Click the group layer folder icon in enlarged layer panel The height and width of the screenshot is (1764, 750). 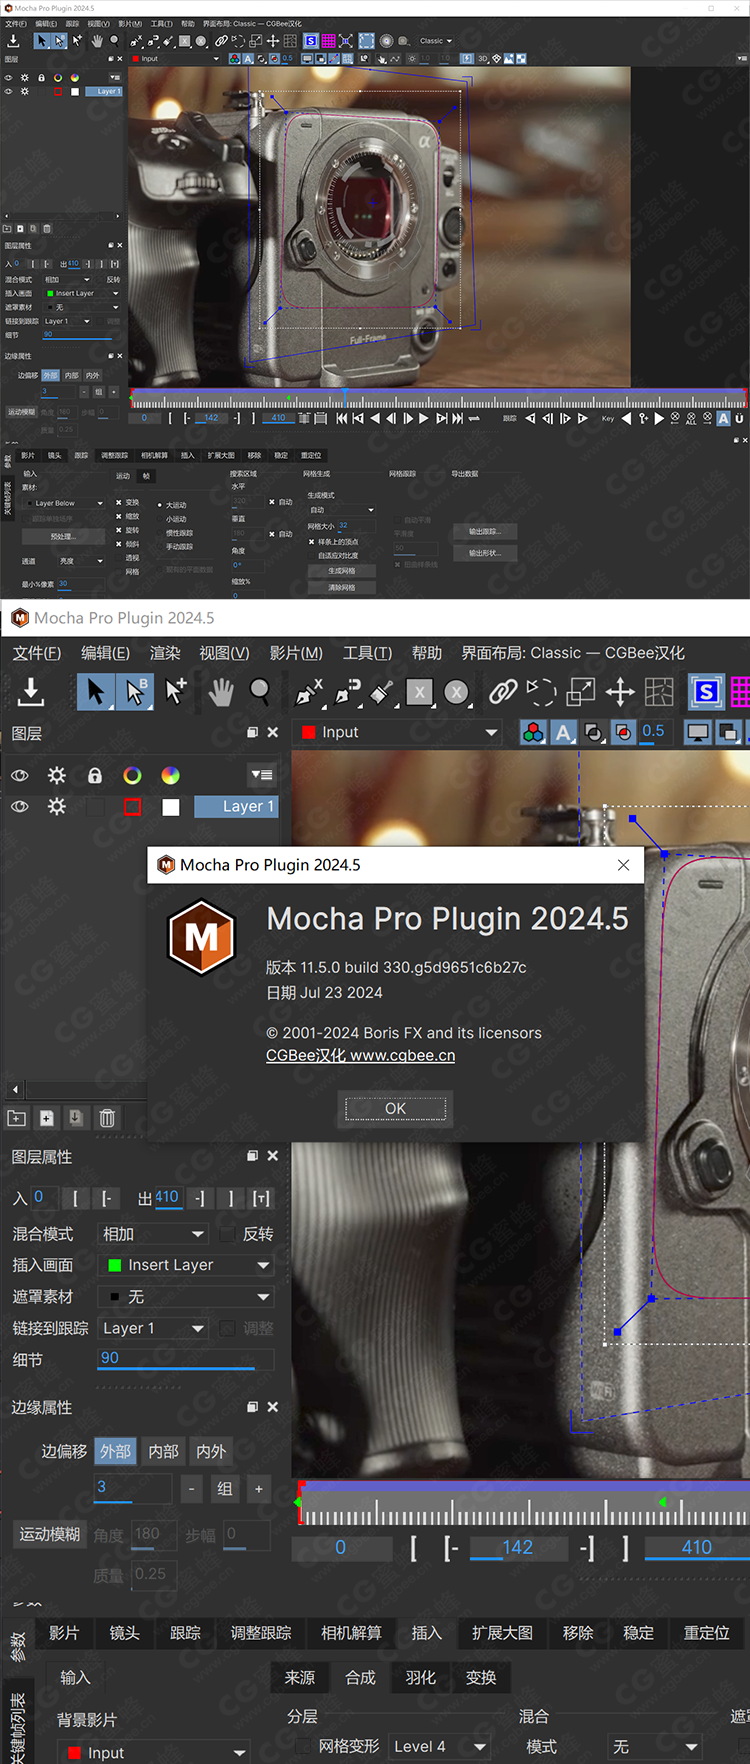point(17,1118)
